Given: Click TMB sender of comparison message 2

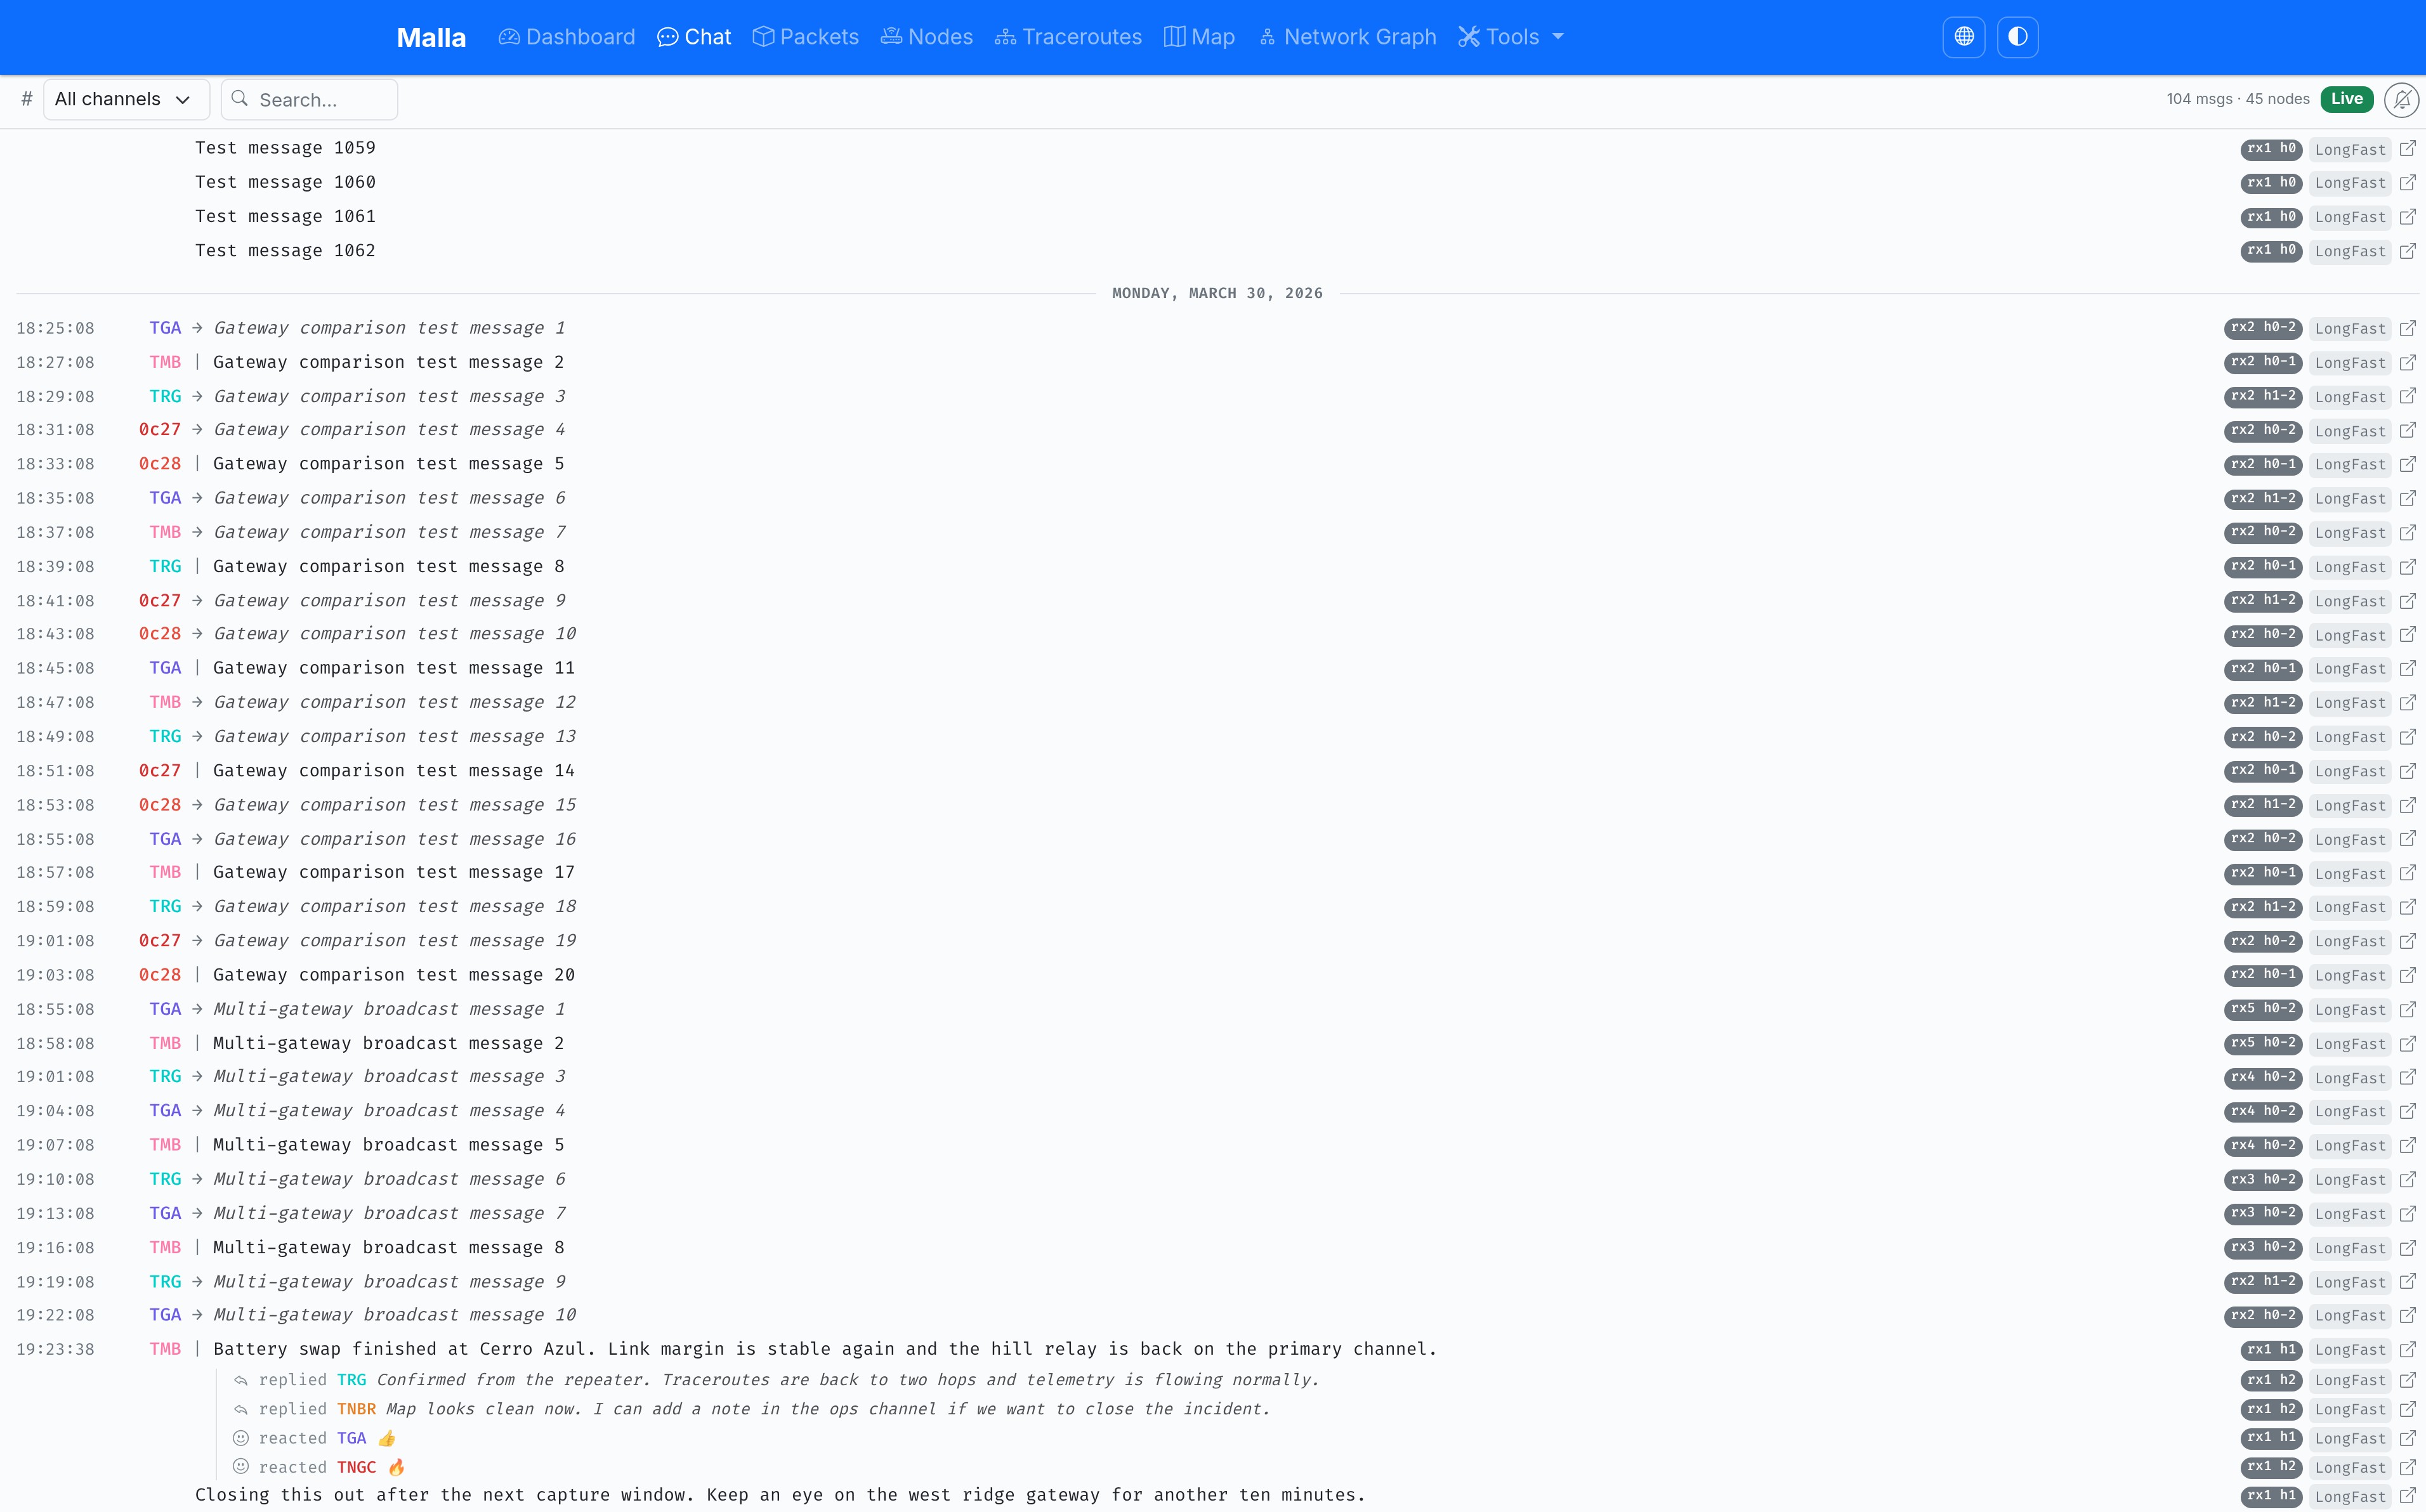Looking at the screenshot, I should (x=165, y=362).
